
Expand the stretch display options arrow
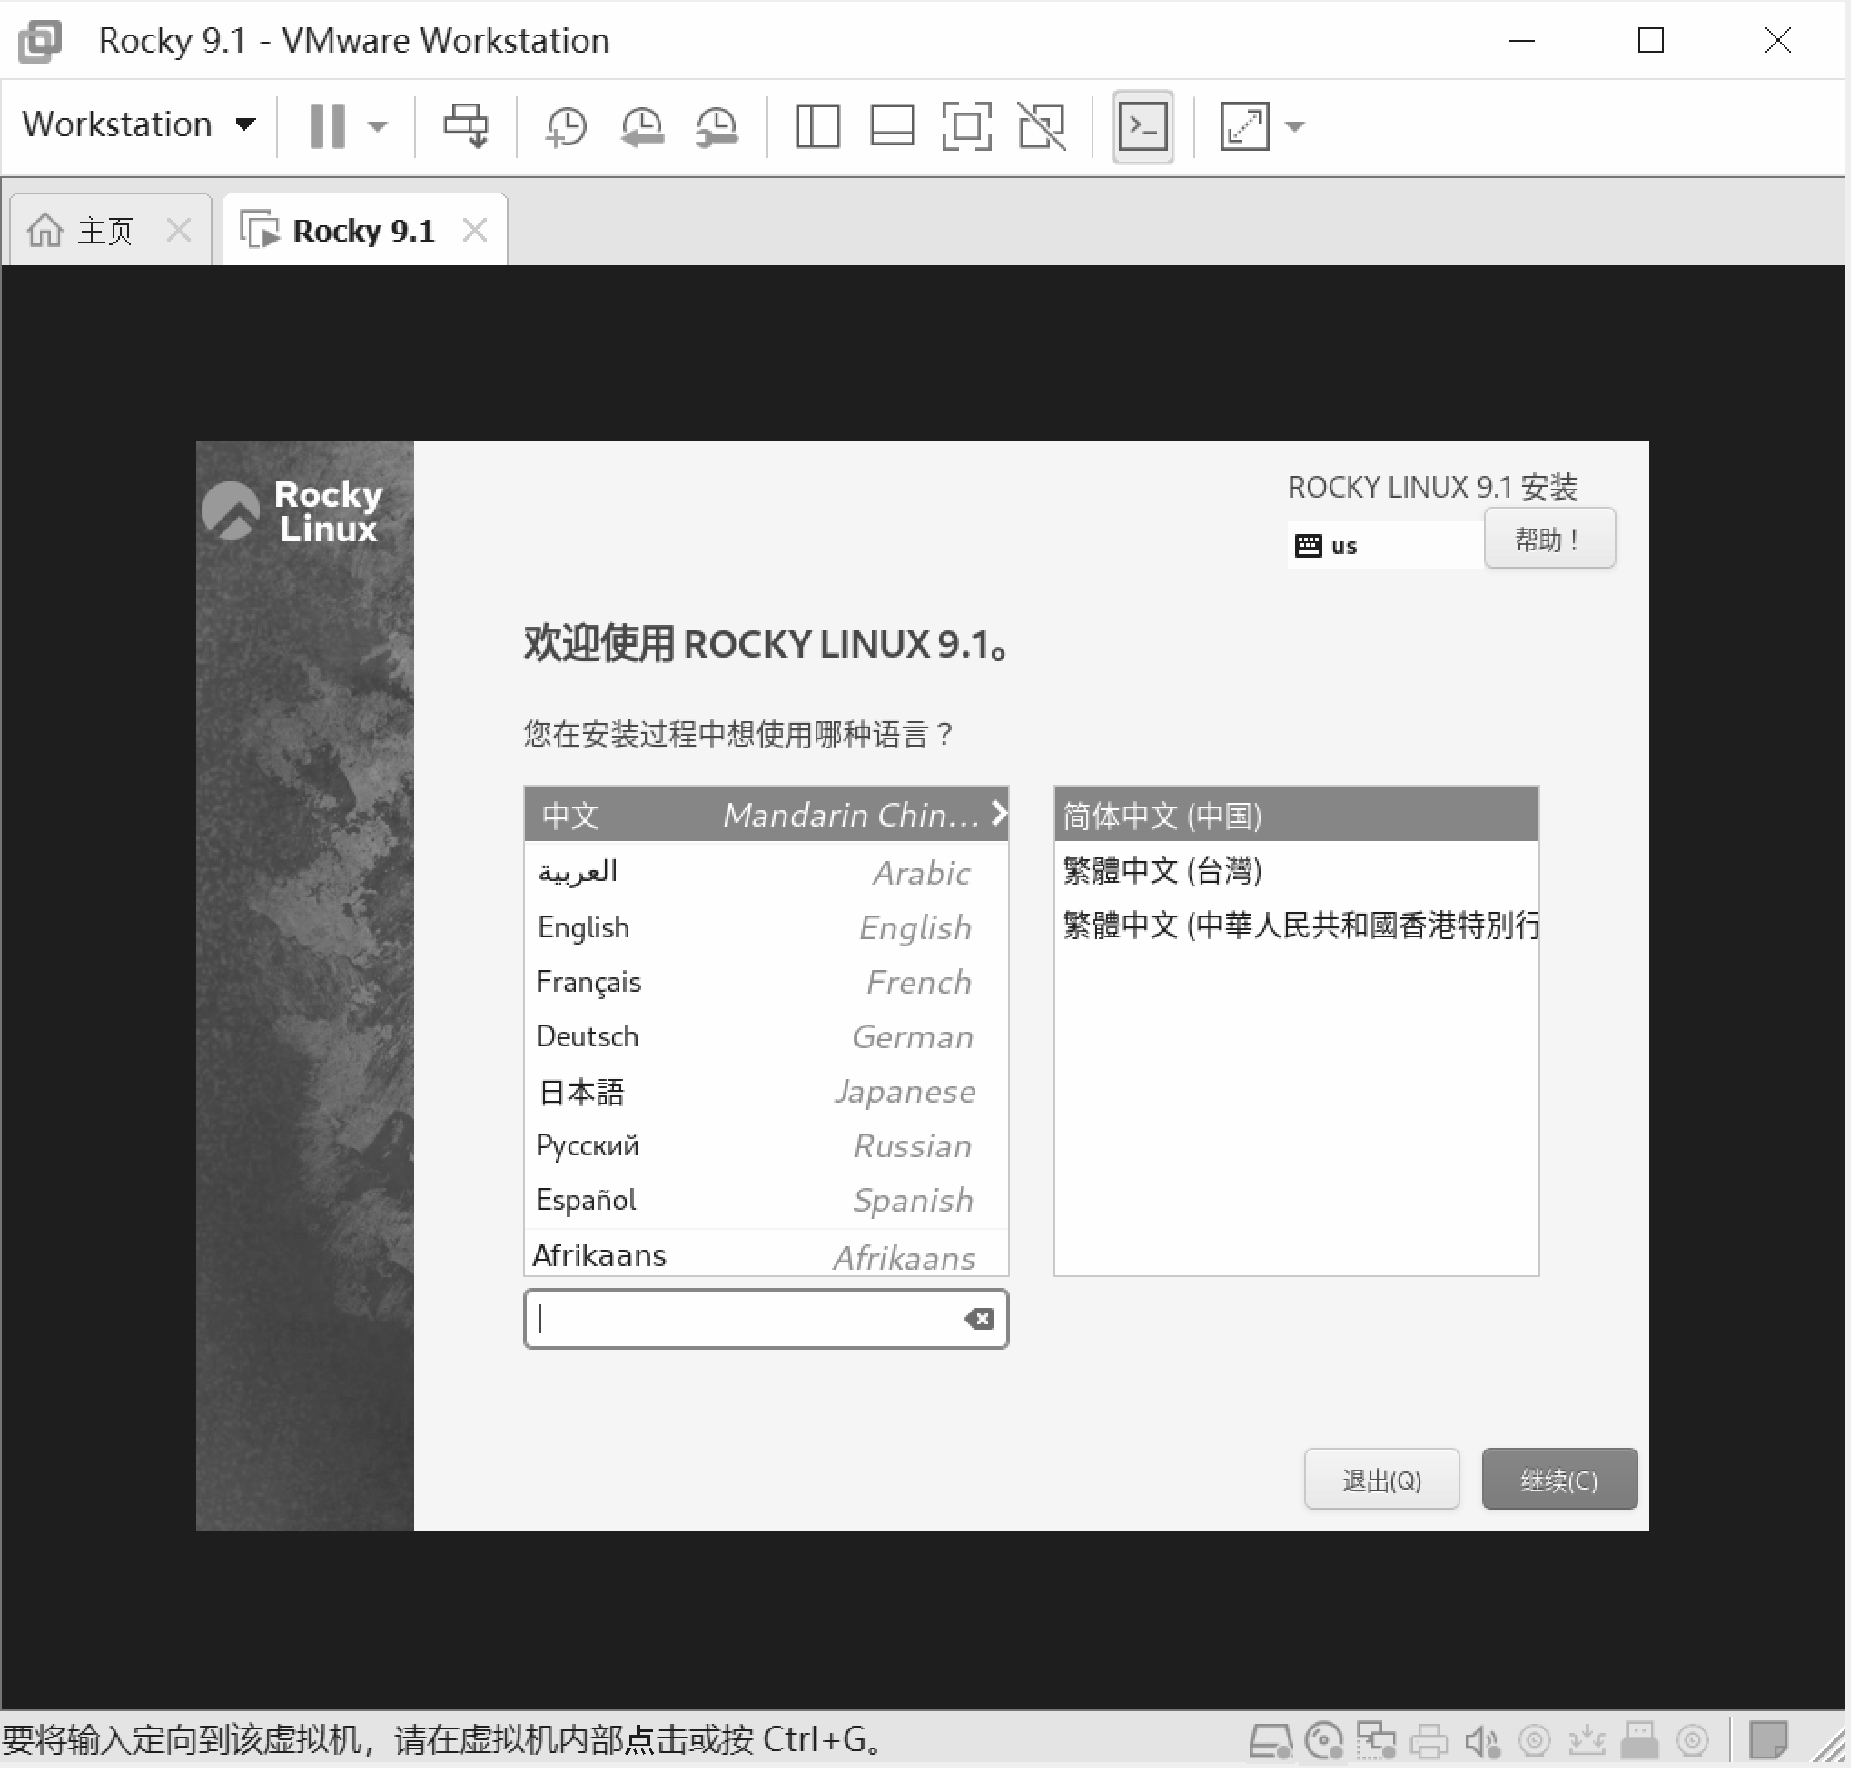1295,127
